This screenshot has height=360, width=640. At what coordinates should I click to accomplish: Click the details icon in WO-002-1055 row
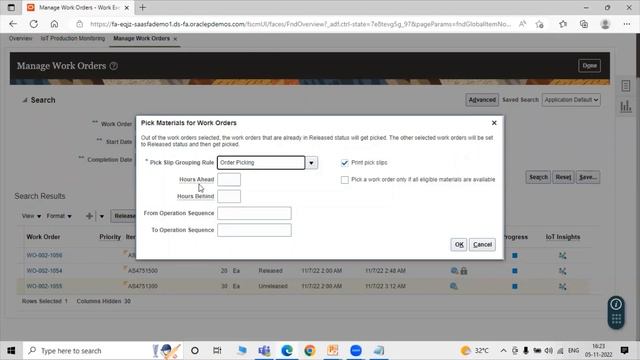pos(454,286)
